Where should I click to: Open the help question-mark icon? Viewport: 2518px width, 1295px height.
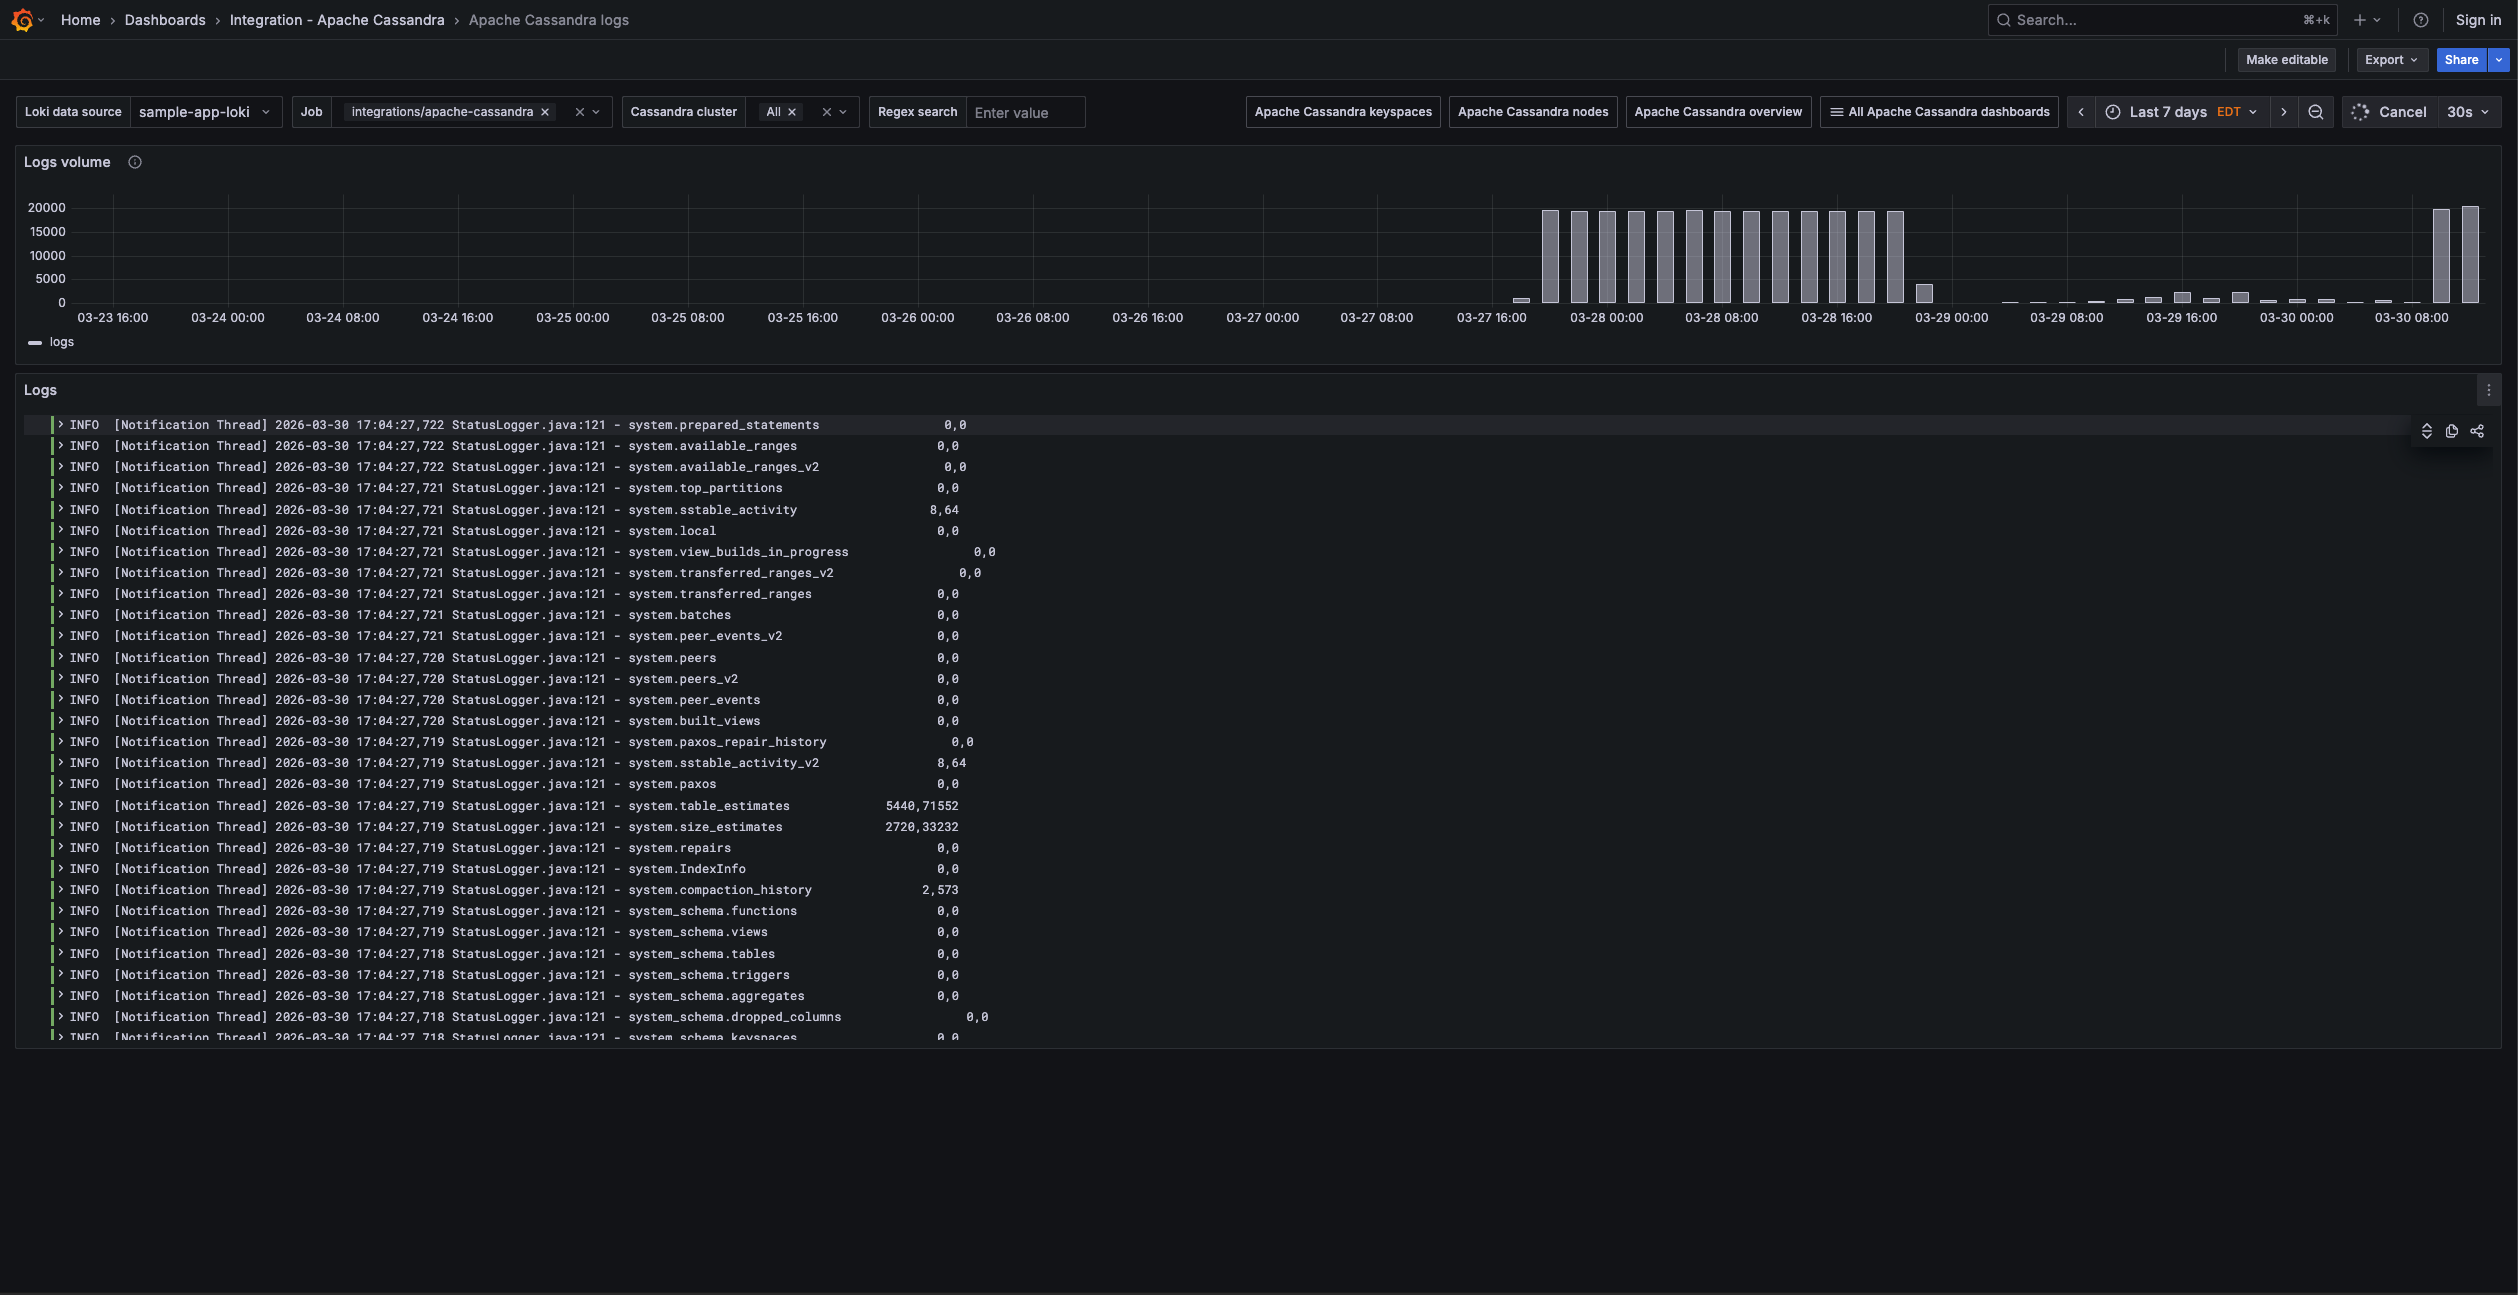2420,20
